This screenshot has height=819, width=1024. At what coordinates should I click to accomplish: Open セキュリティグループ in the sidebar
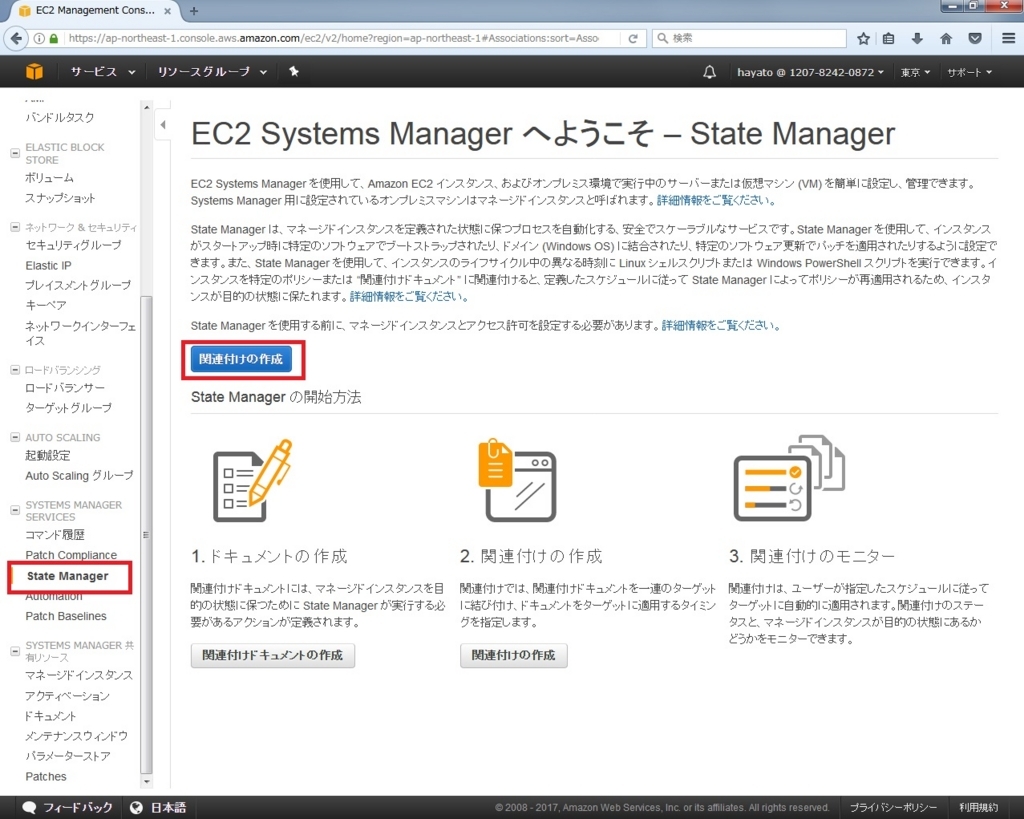(x=72, y=245)
